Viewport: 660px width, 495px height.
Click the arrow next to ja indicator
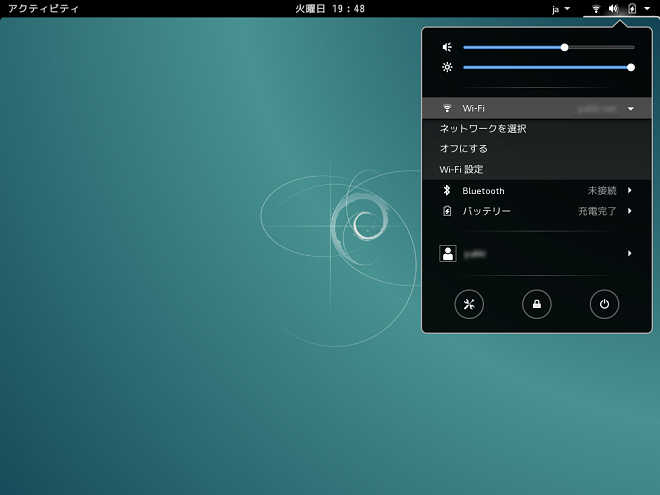tap(567, 8)
